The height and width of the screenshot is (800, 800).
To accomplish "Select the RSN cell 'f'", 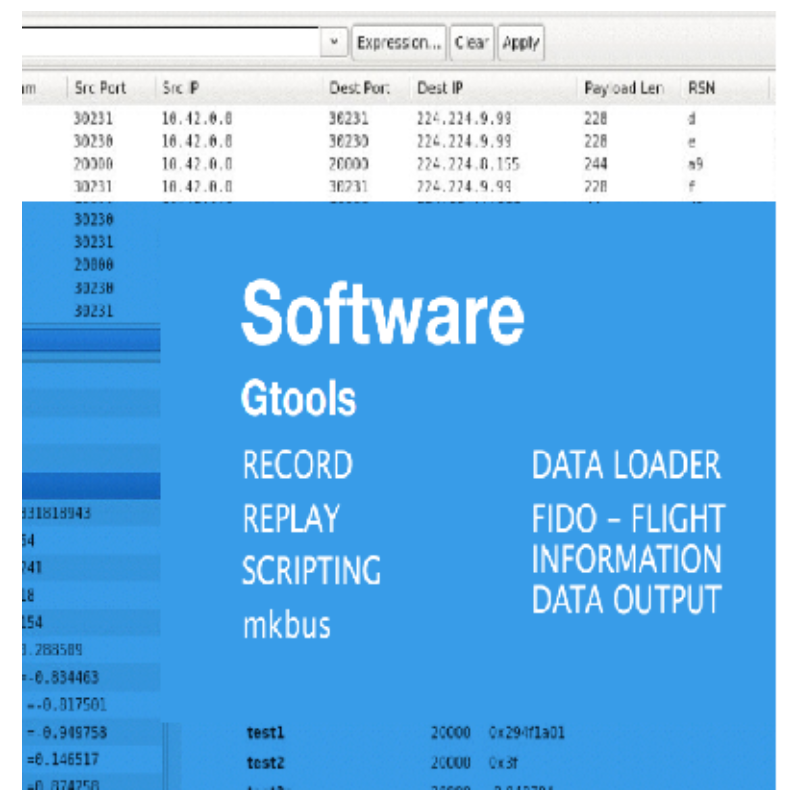I will click(692, 186).
